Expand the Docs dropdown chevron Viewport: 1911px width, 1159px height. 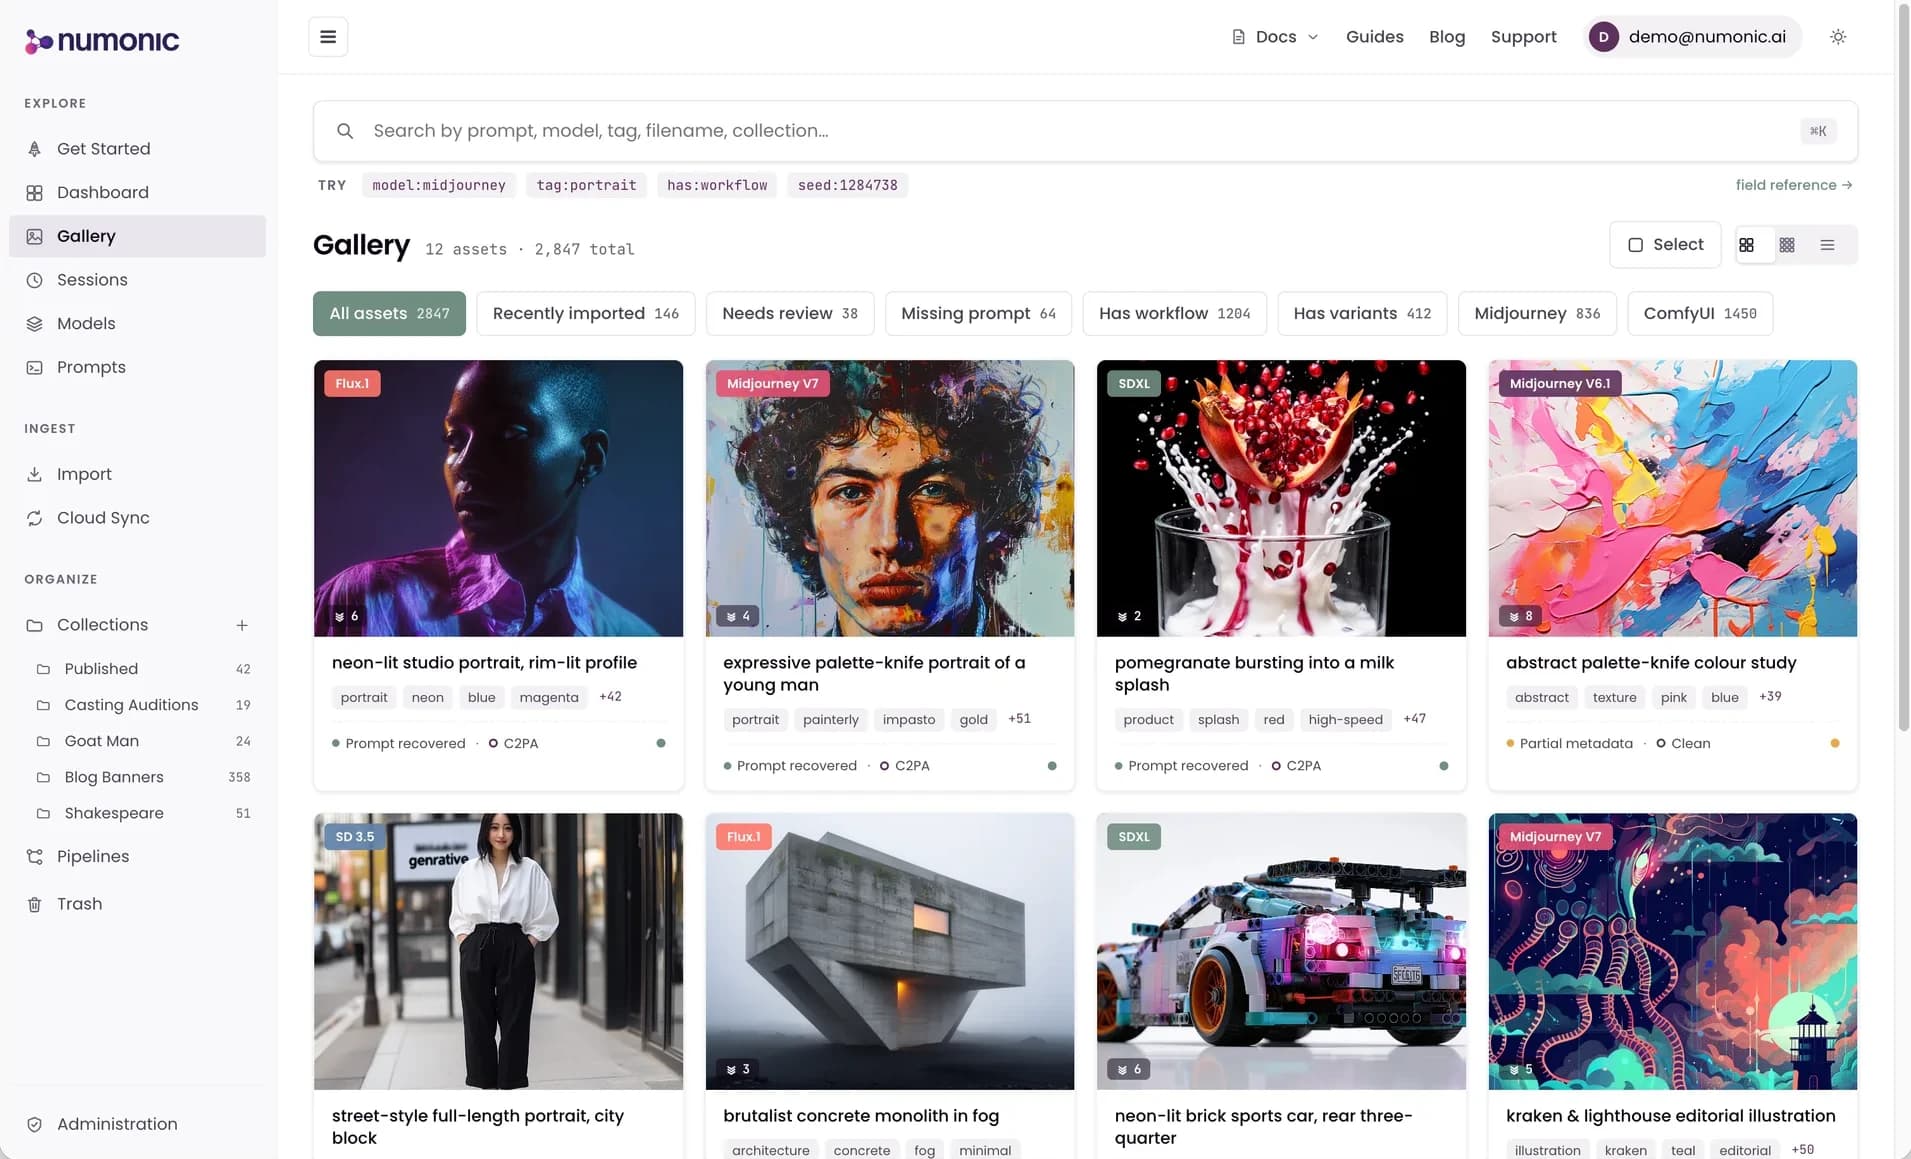[1313, 37]
